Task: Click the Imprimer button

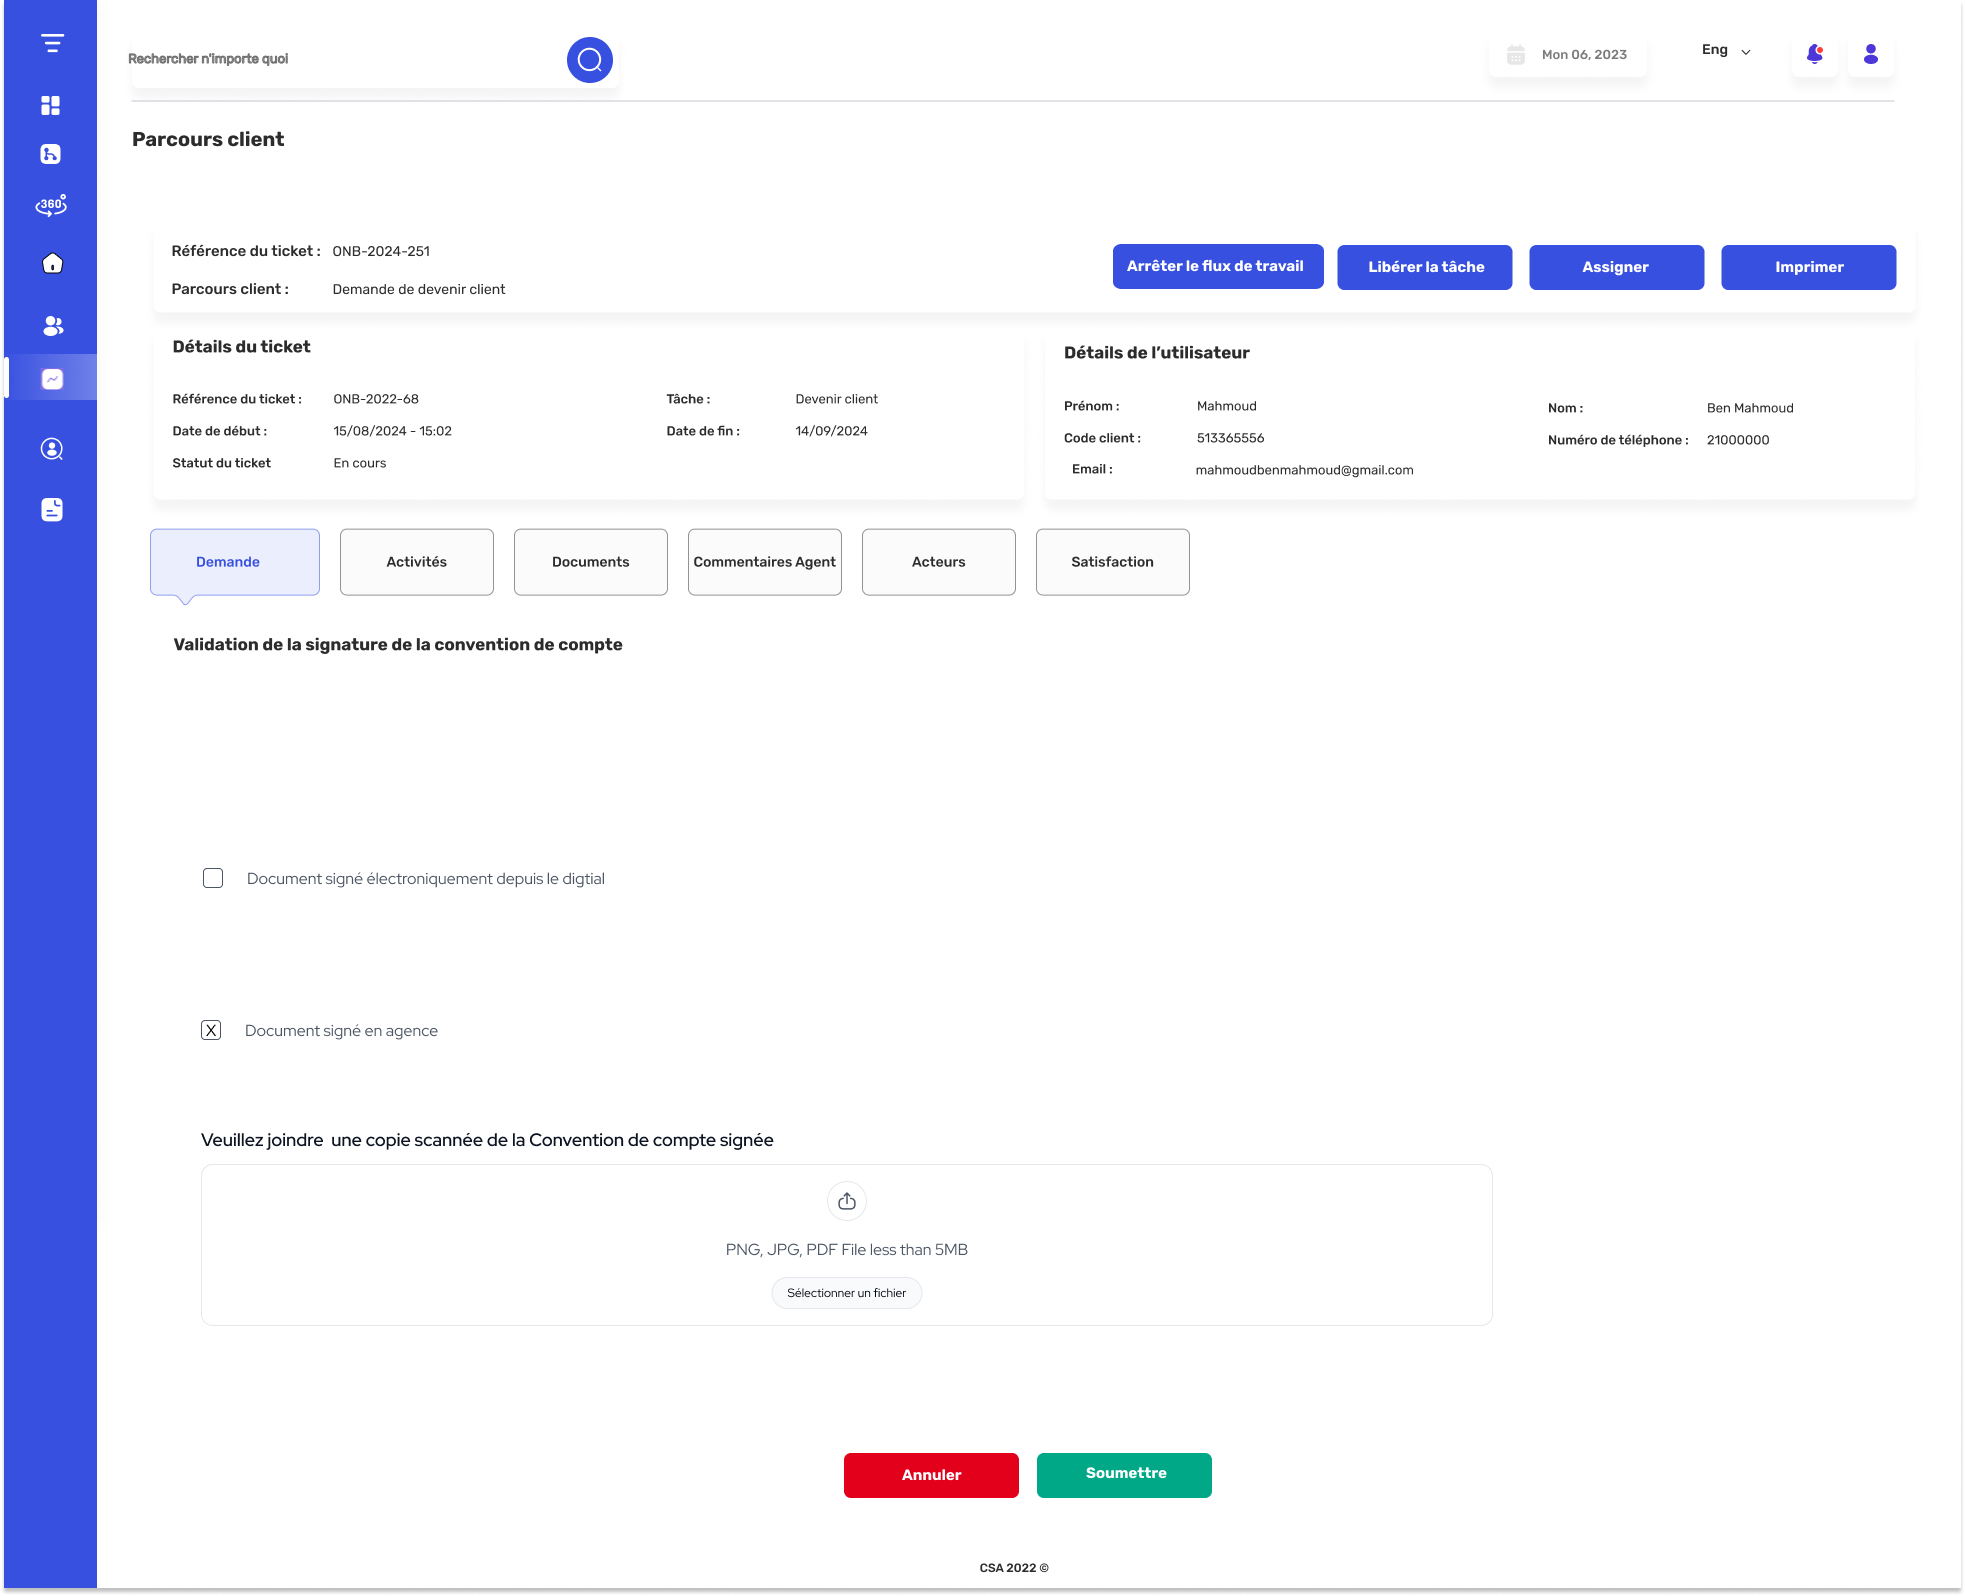Action: pyautogui.click(x=1809, y=267)
